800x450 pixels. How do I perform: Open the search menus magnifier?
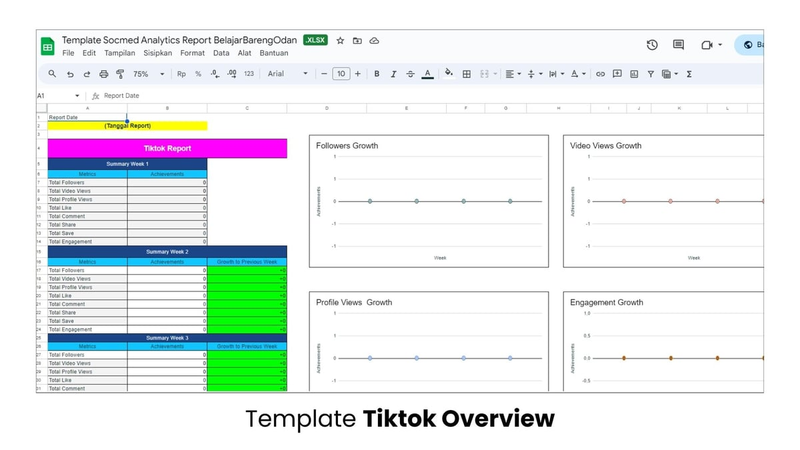tap(52, 74)
